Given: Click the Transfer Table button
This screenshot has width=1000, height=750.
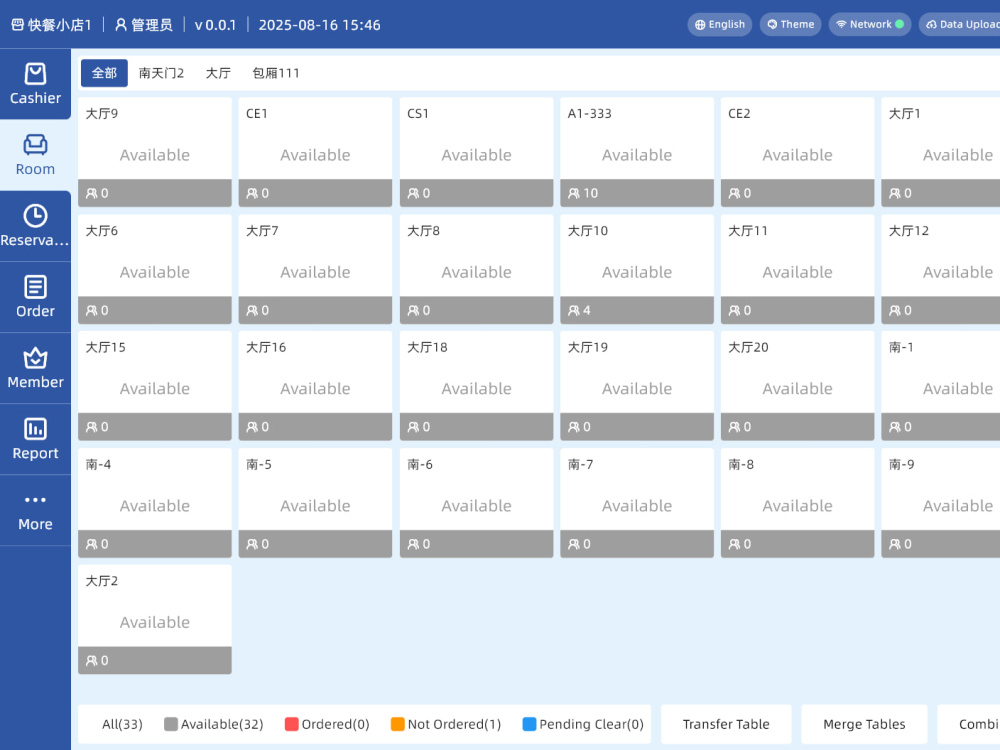Looking at the screenshot, I should click(x=726, y=724).
